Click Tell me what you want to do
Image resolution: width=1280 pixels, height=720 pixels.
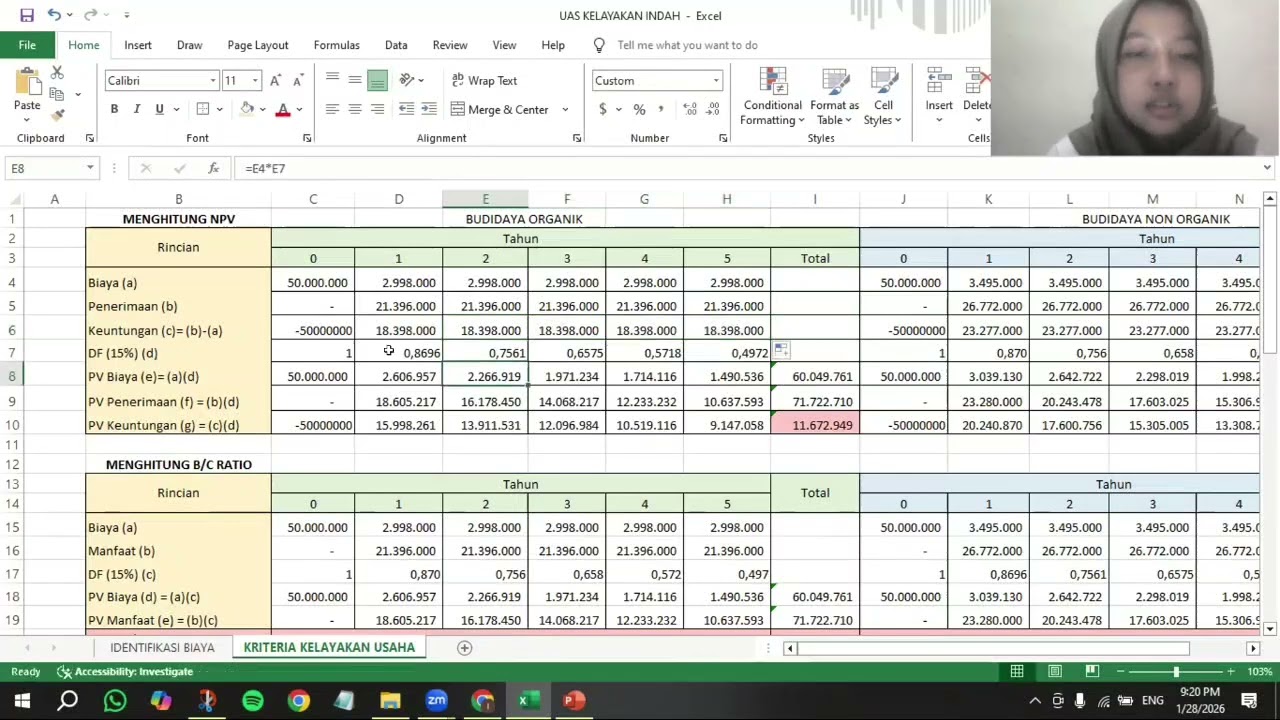point(687,45)
